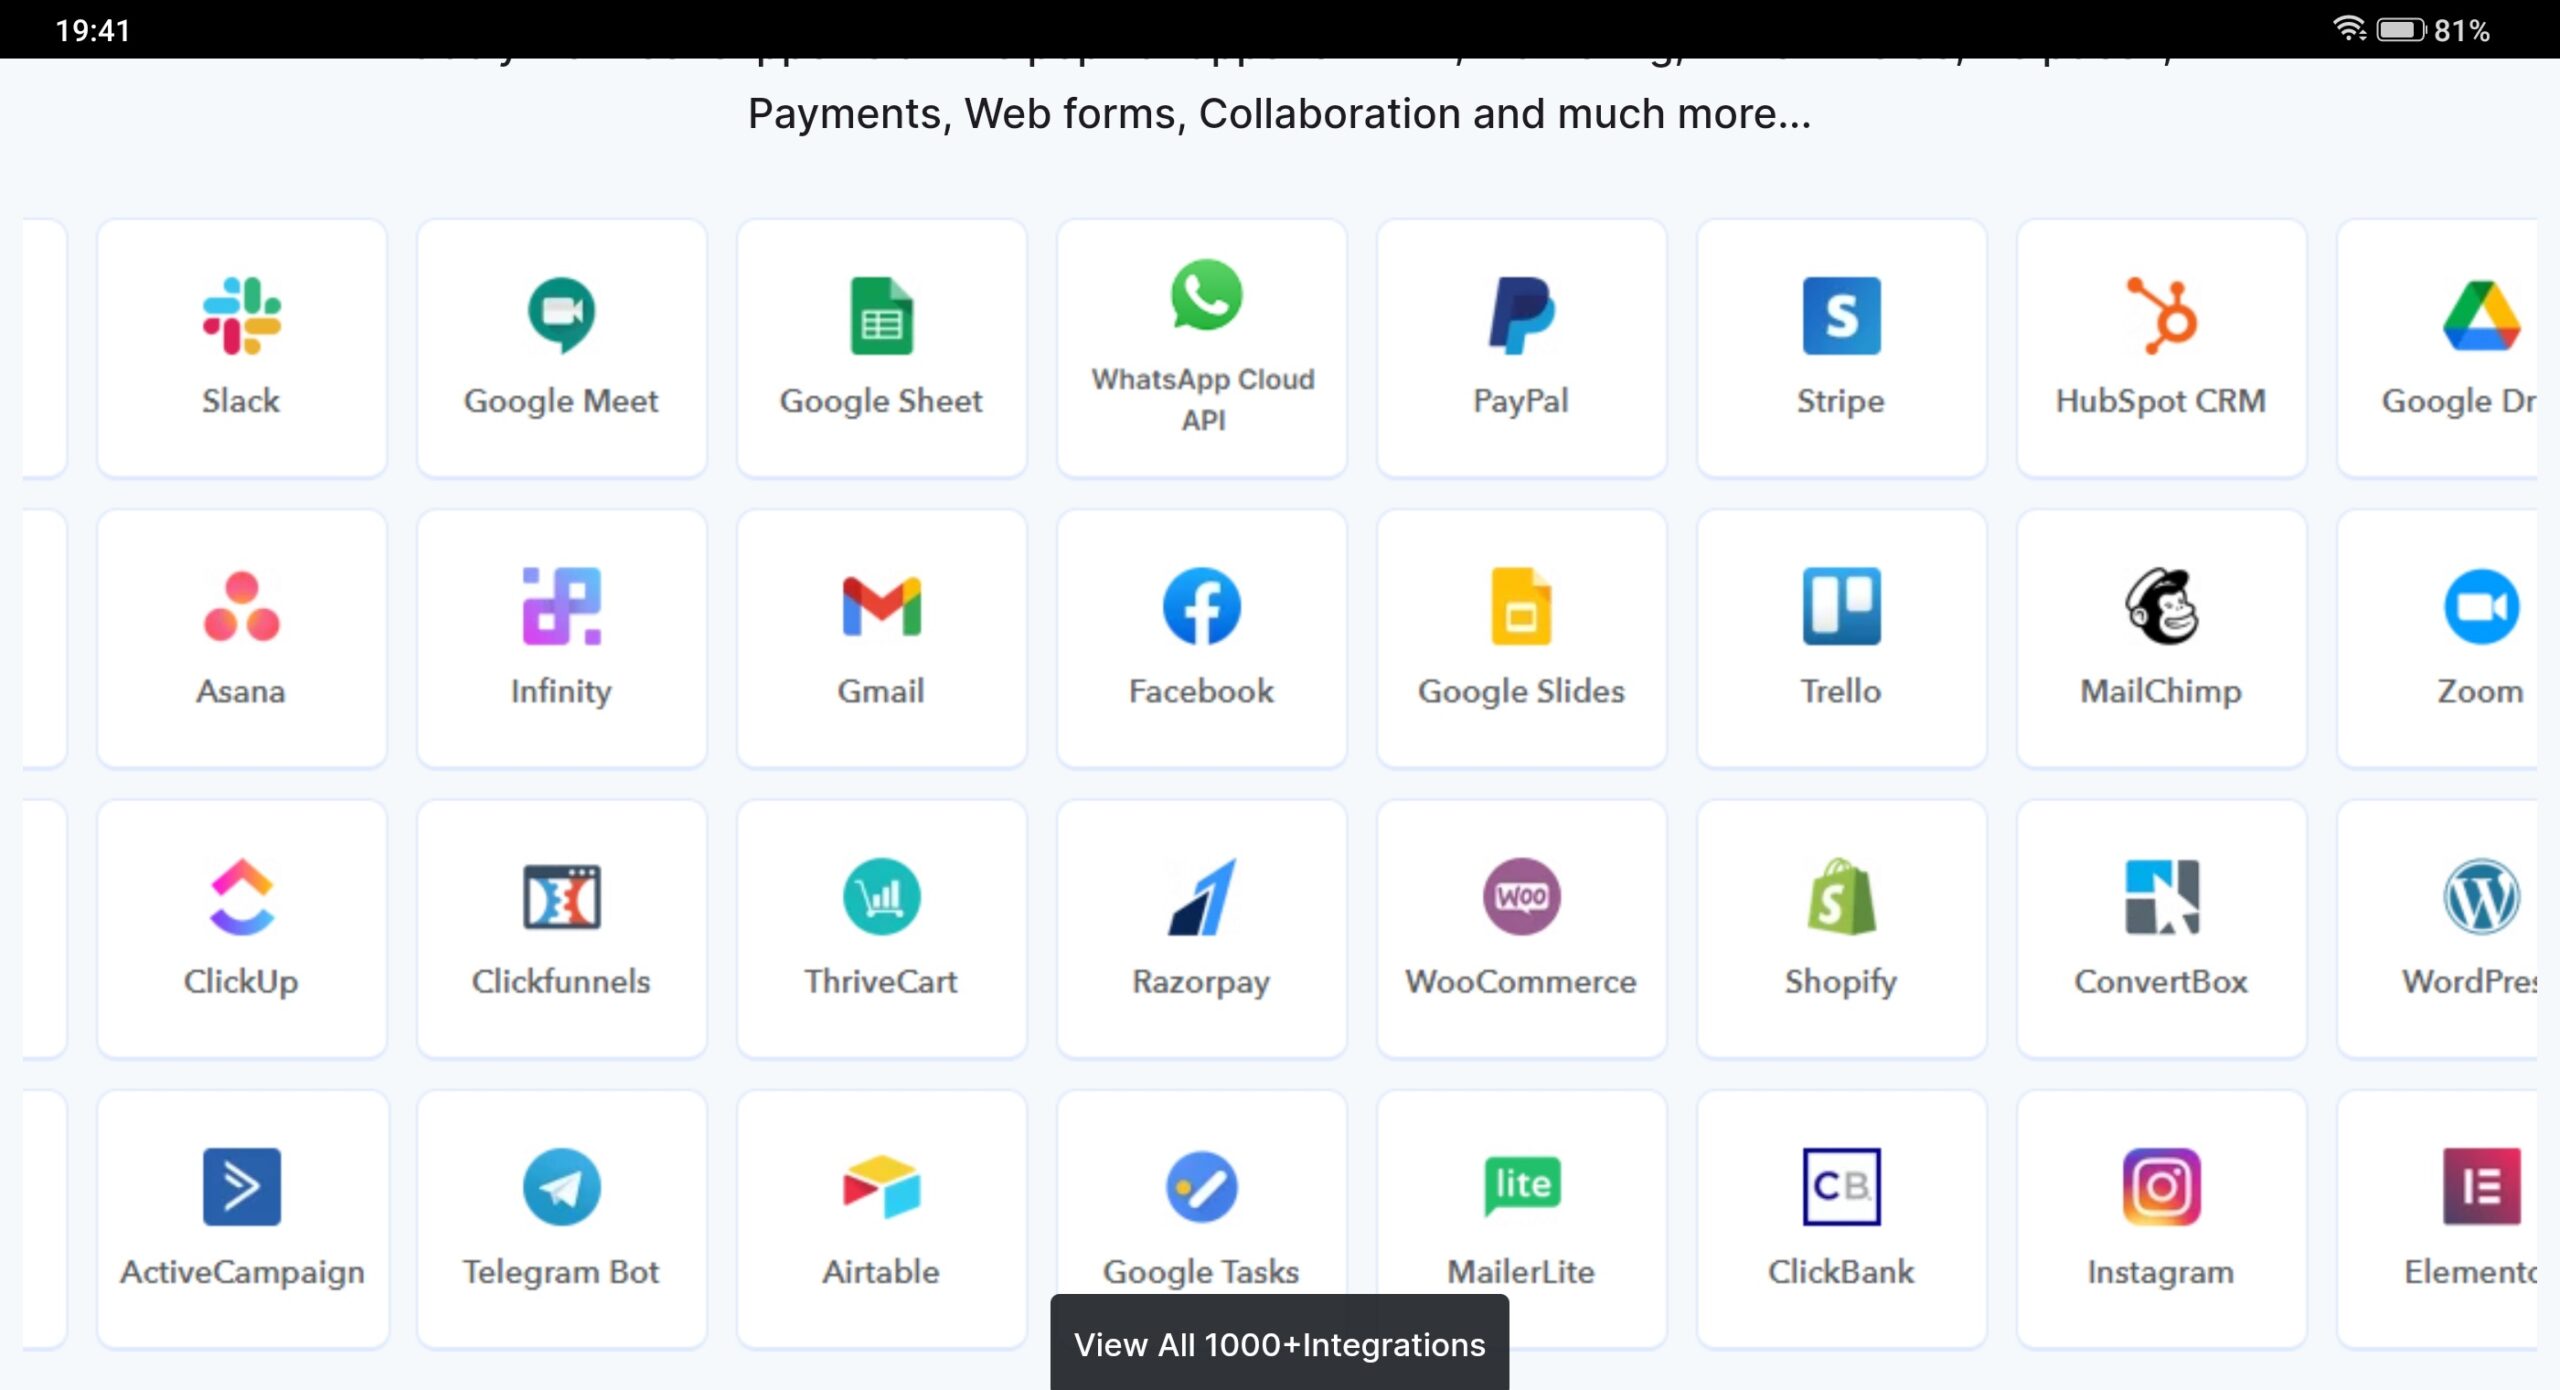Open the PayPal integration
Image resolution: width=2560 pixels, height=1390 pixels.
click(1522, 348)
